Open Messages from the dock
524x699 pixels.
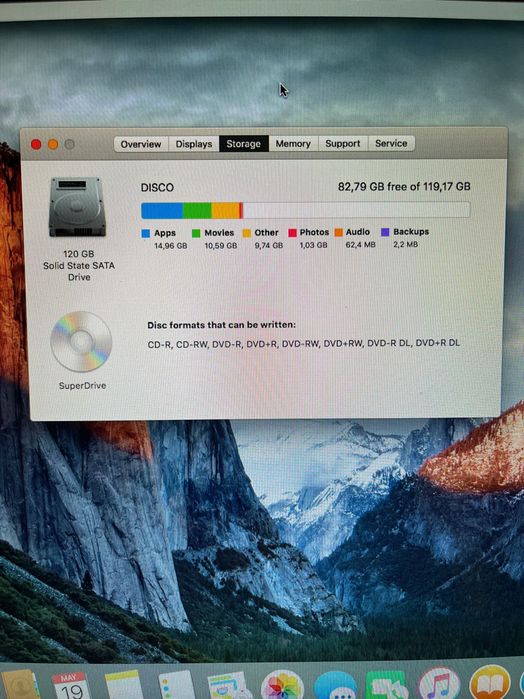(335, 686)
